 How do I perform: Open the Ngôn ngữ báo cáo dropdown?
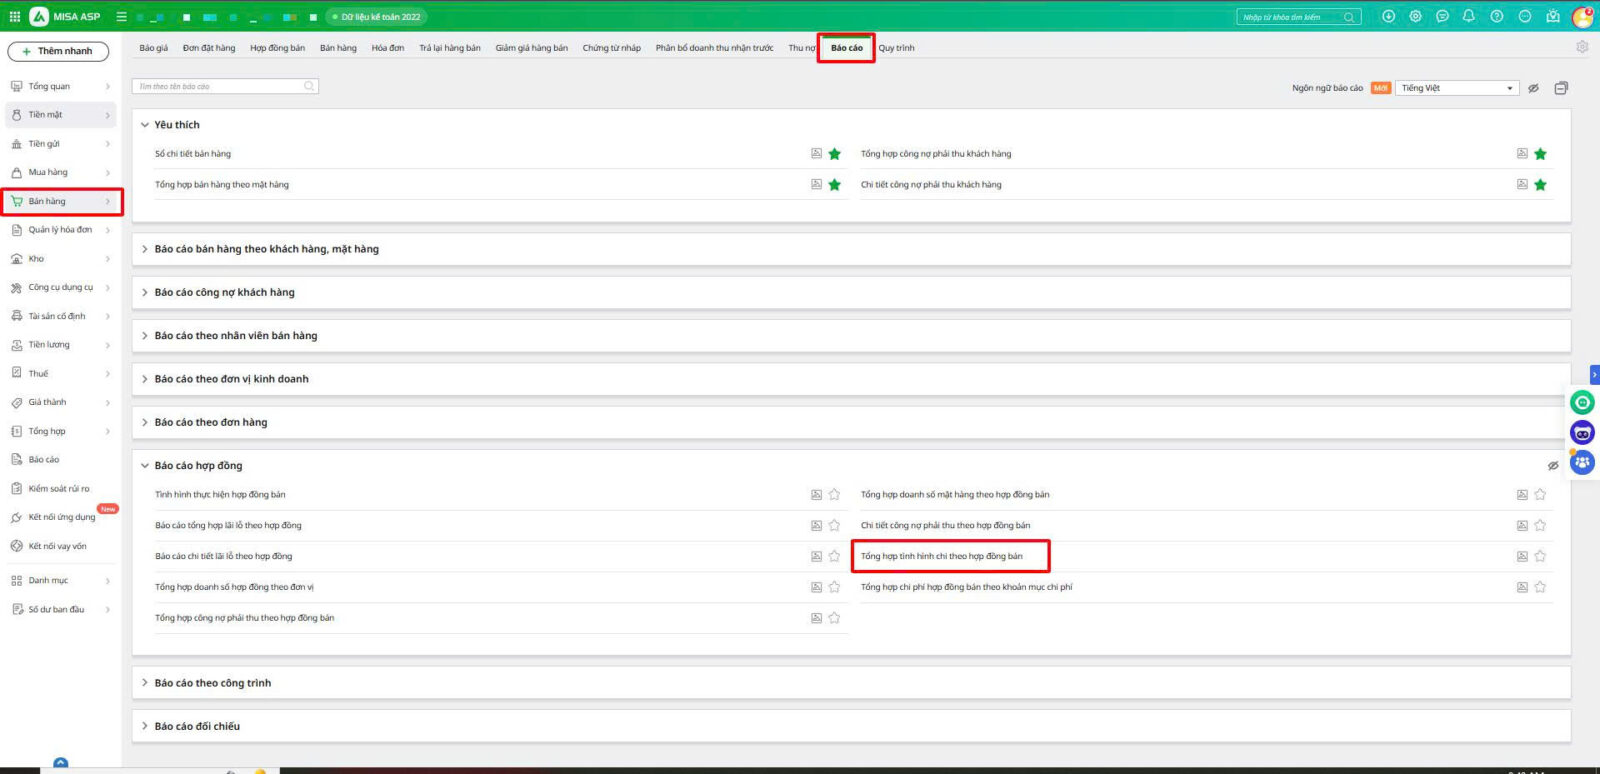[x=1456, y=88]
